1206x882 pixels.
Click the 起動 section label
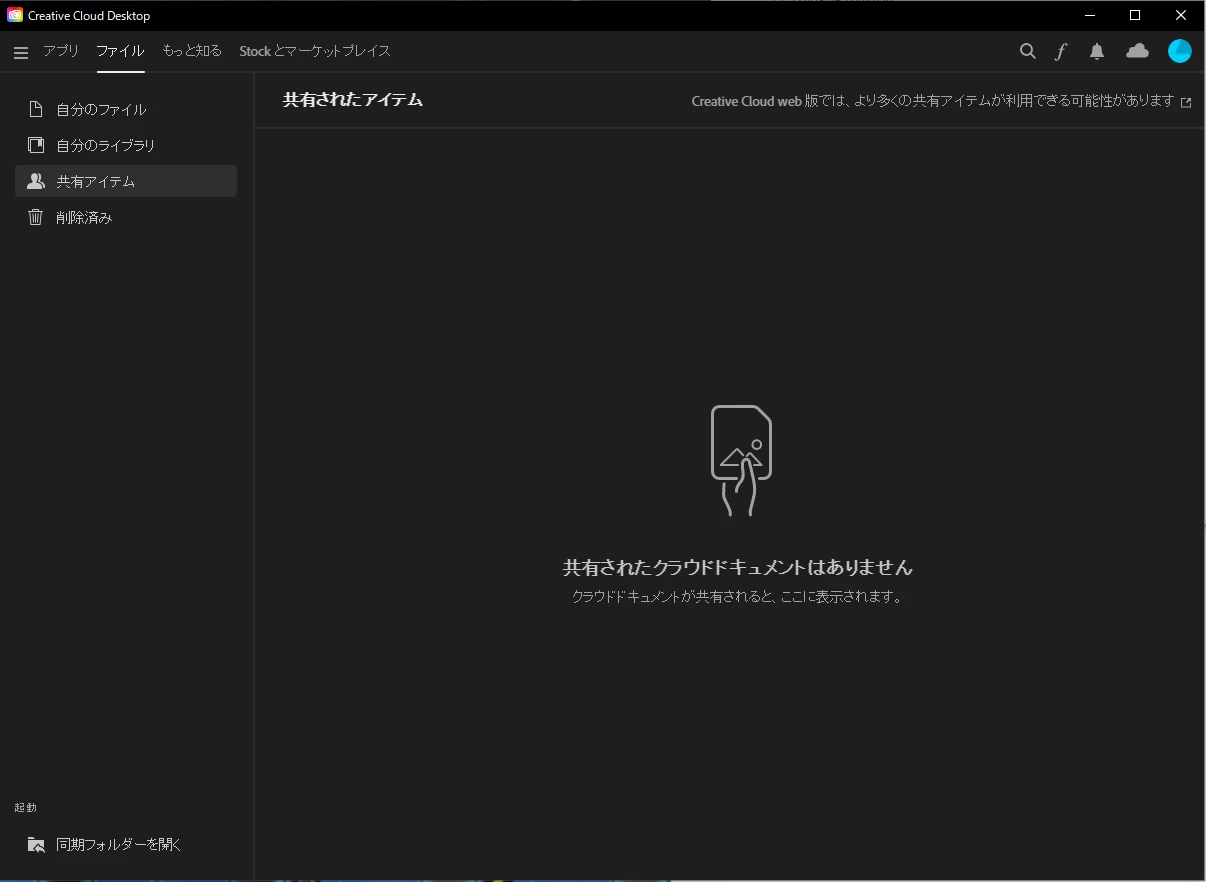[x=25, y=807]
